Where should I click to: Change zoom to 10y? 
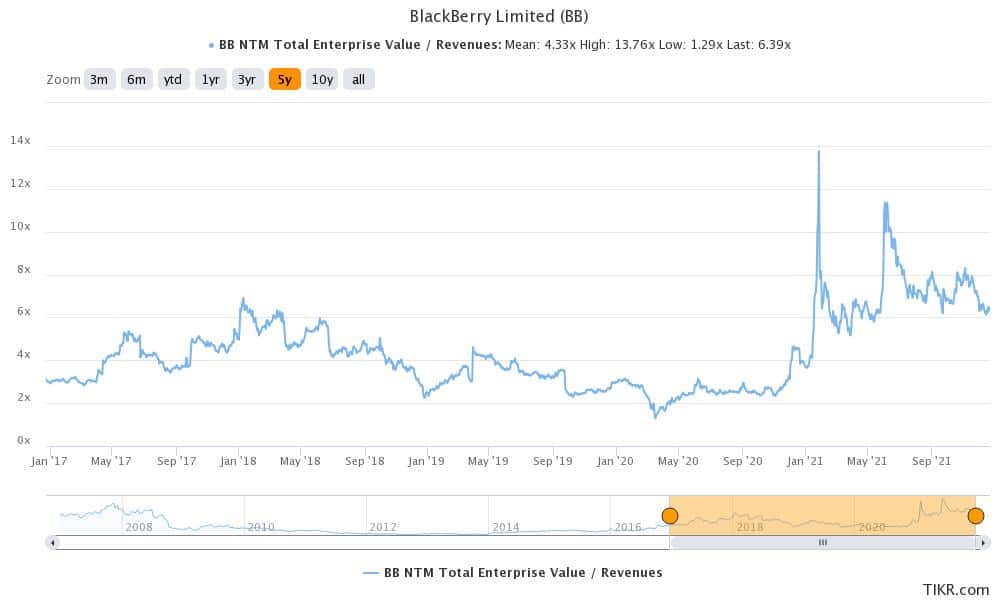(321, 80)
